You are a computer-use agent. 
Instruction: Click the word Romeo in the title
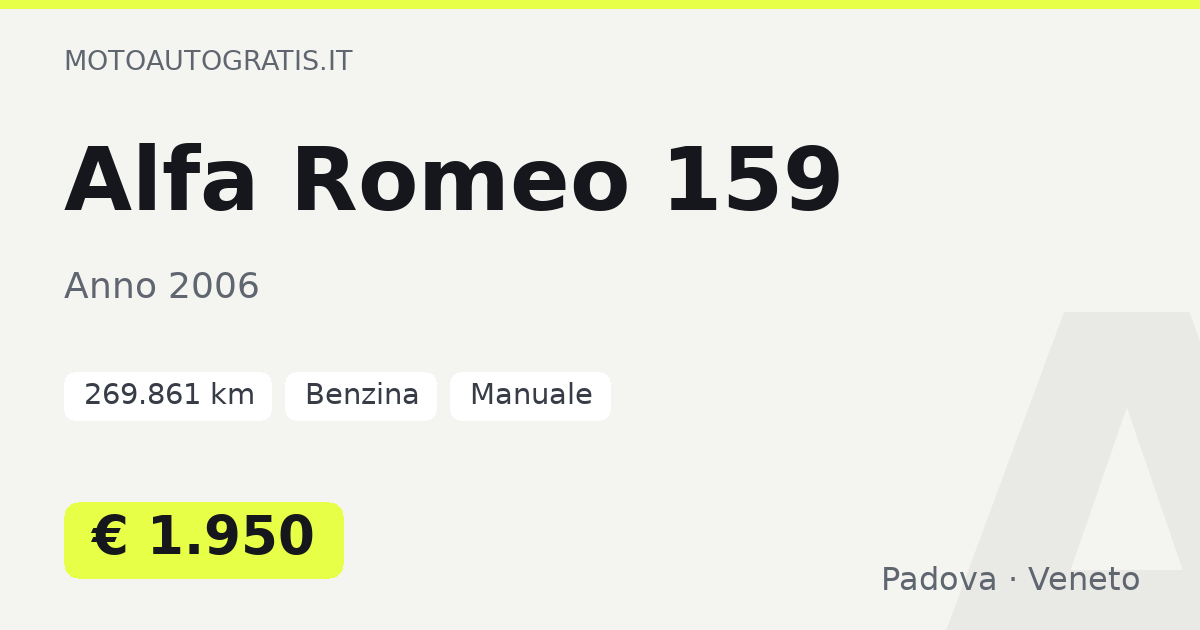[461, 182]
